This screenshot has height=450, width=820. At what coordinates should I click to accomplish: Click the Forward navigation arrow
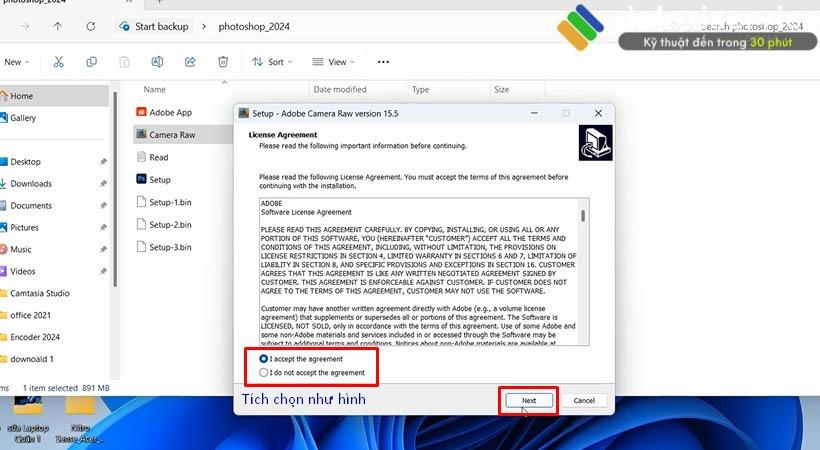[25, 26]
